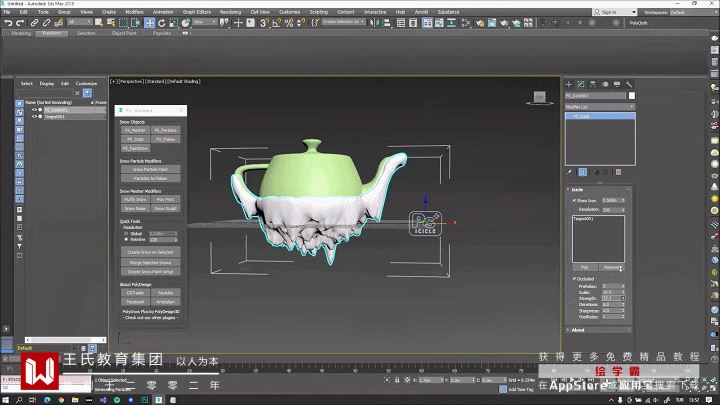Open the Modifiers menu
The height and width of the screenshot is (405, 720).
[134, 12]
